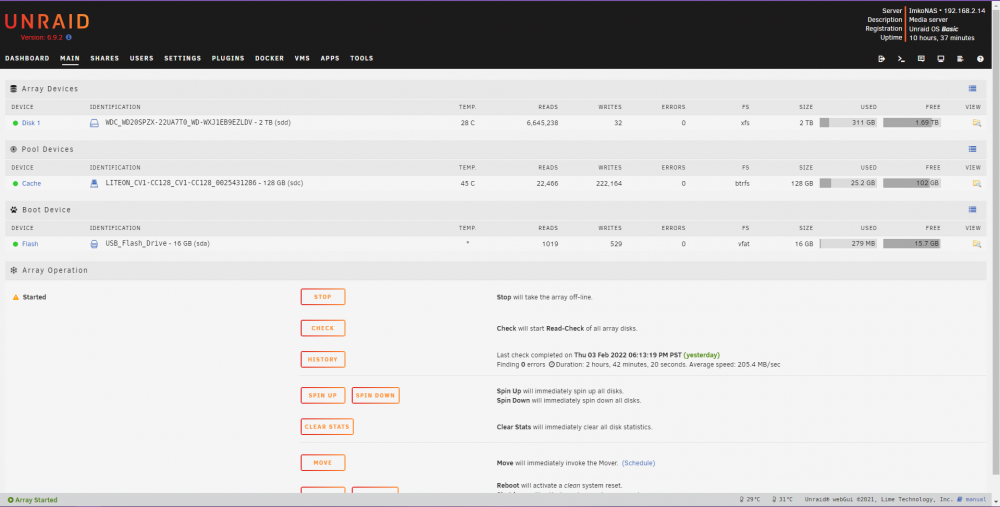Click the Logout icon in the header
The width and height of the screenshot is (1000, 507).
(881, 59)
